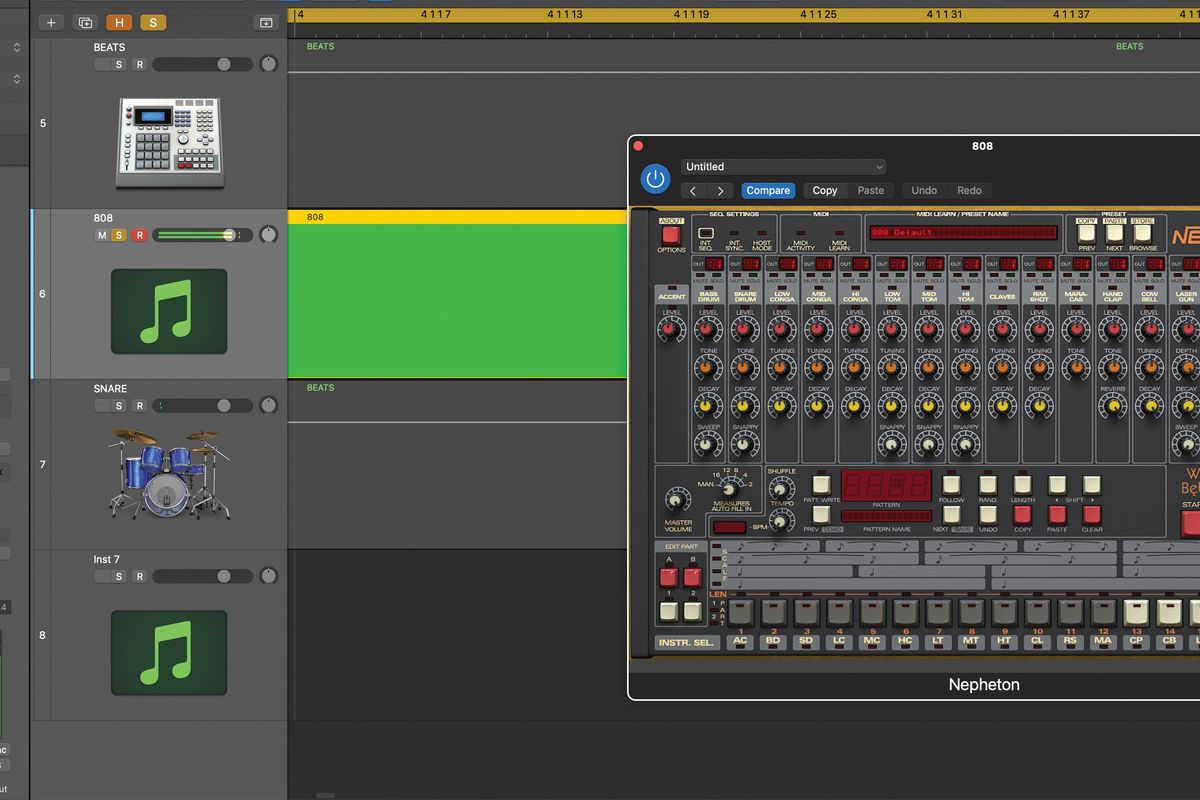Screen dimensions: 1200x800
Task: Click the Undo button in the plugin header
Action: [922, 190]
